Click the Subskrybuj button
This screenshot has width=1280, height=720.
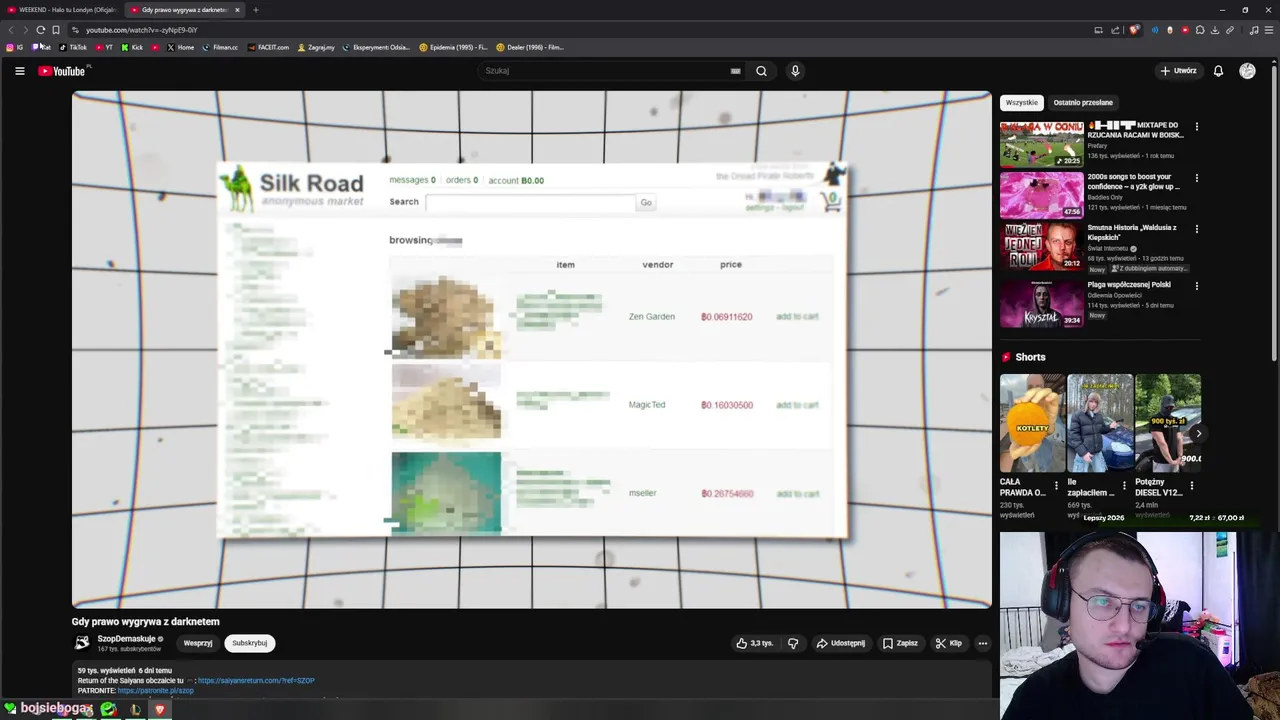point(249,643)
